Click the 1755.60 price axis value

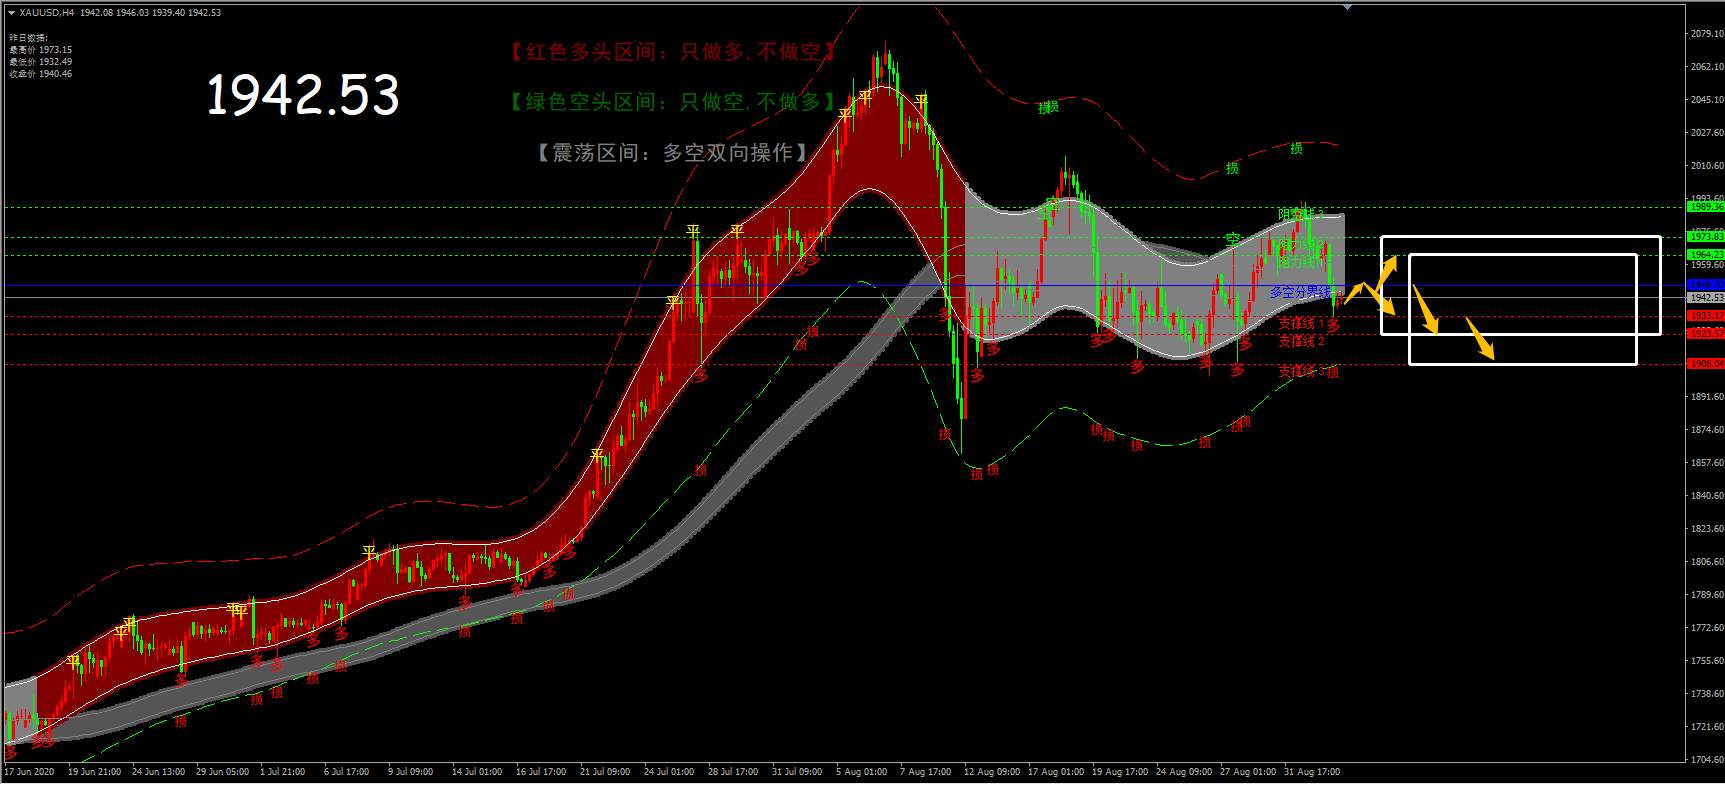tap(1707, 661)
